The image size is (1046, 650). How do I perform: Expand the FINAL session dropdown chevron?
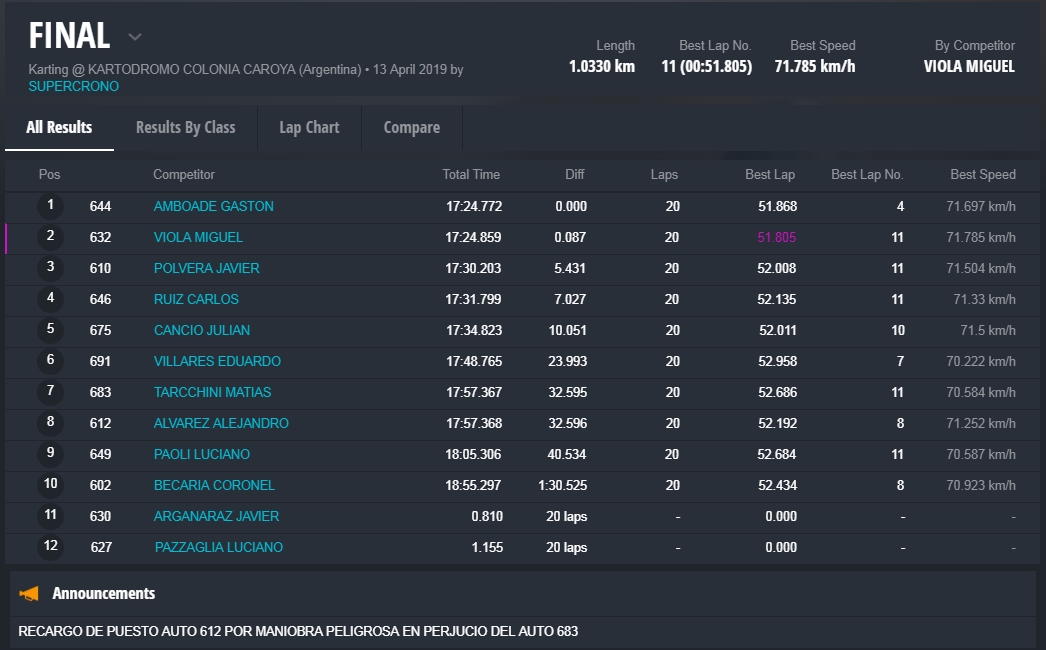[135, 37]
